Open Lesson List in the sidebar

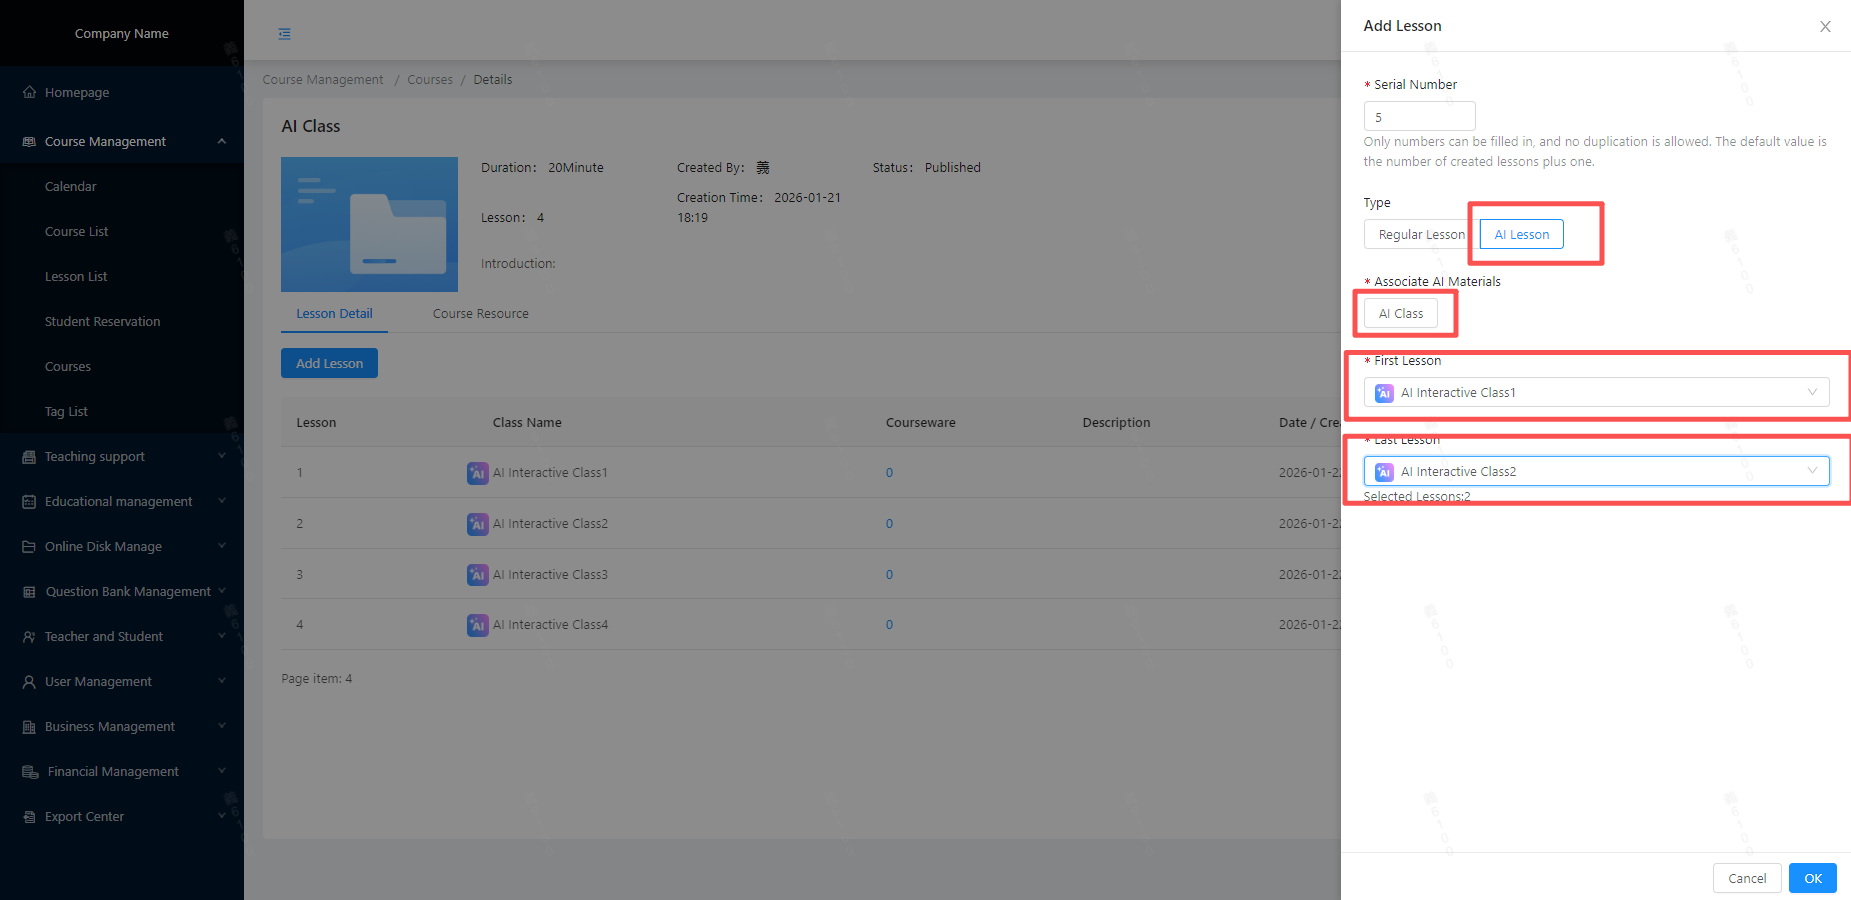(x=76, y=277)
